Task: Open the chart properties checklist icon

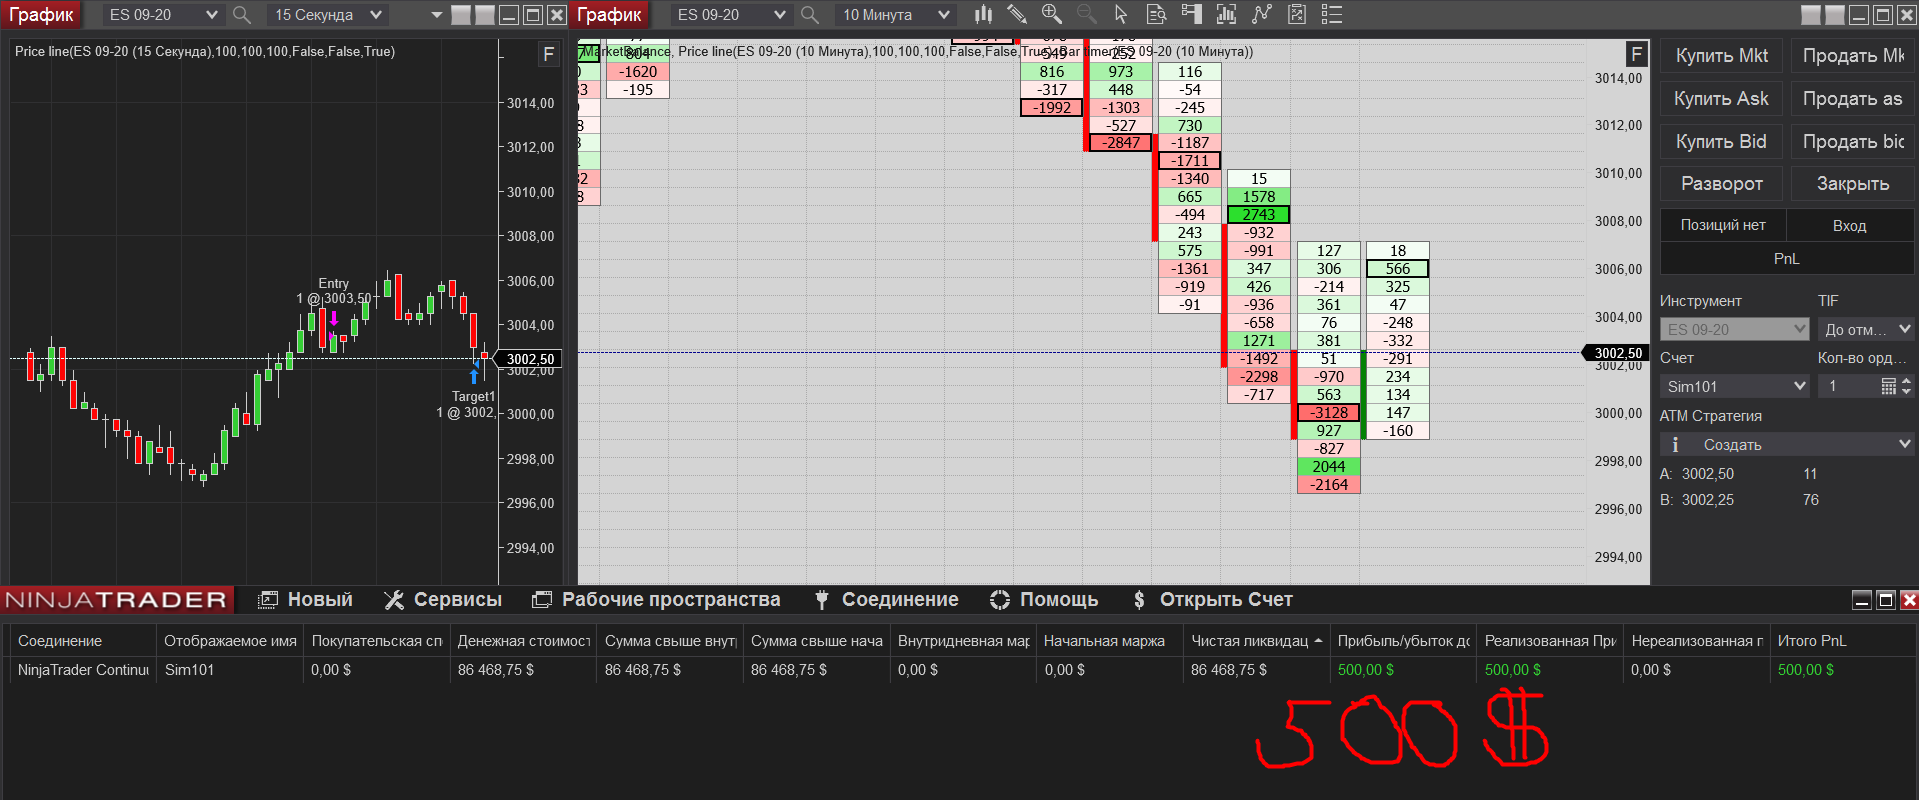Action: (x=1297, y=14)
